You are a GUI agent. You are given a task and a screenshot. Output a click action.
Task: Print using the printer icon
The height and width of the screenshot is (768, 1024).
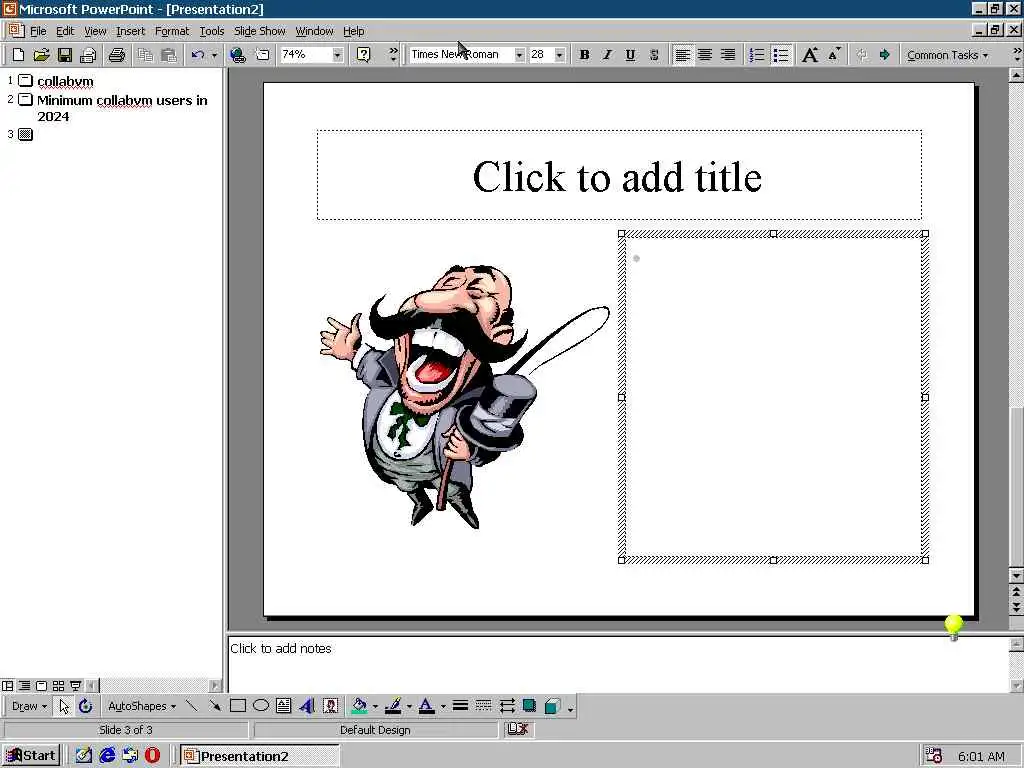(117, 55)
